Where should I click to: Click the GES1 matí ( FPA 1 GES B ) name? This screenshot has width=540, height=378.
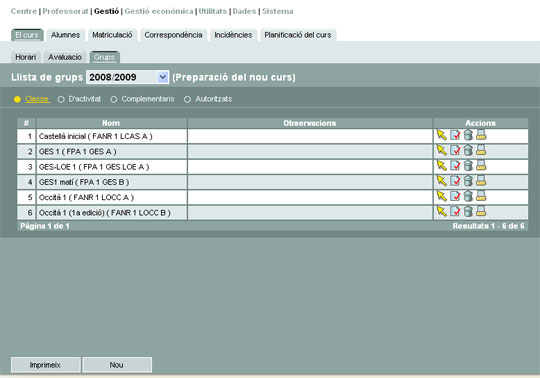coord(84,182)
